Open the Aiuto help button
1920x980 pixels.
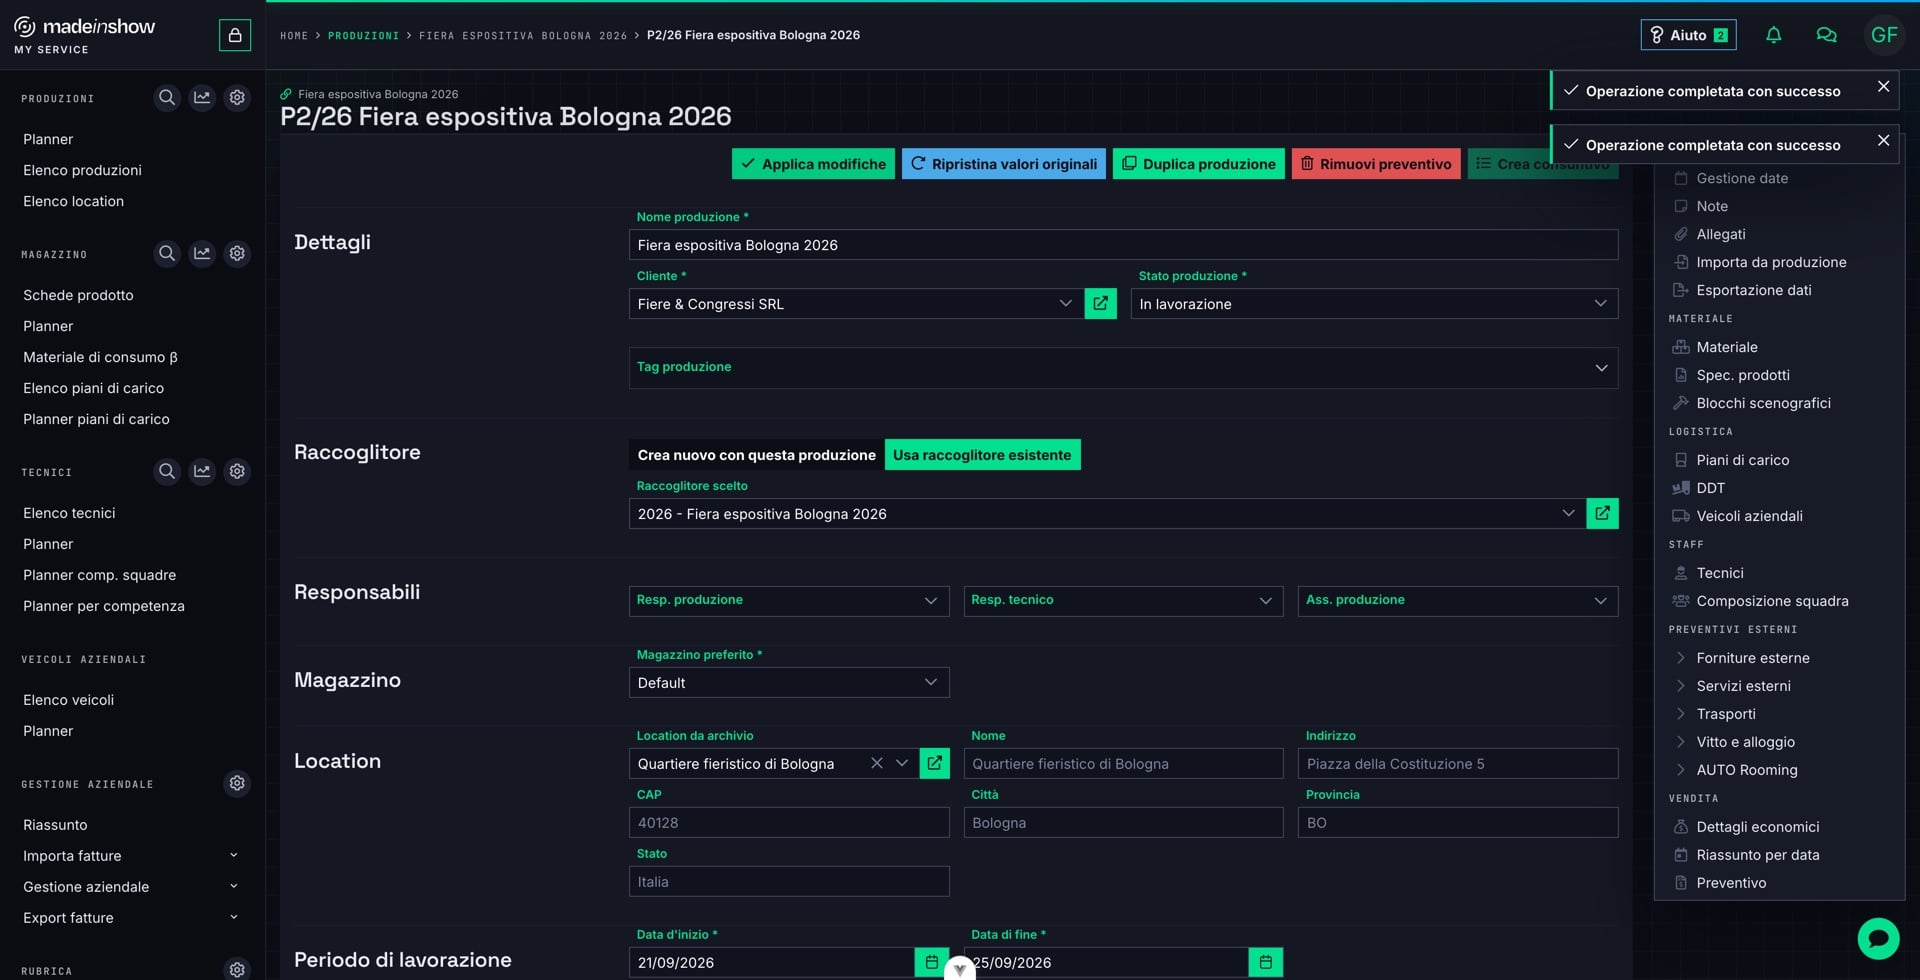tap(1688, 35)
